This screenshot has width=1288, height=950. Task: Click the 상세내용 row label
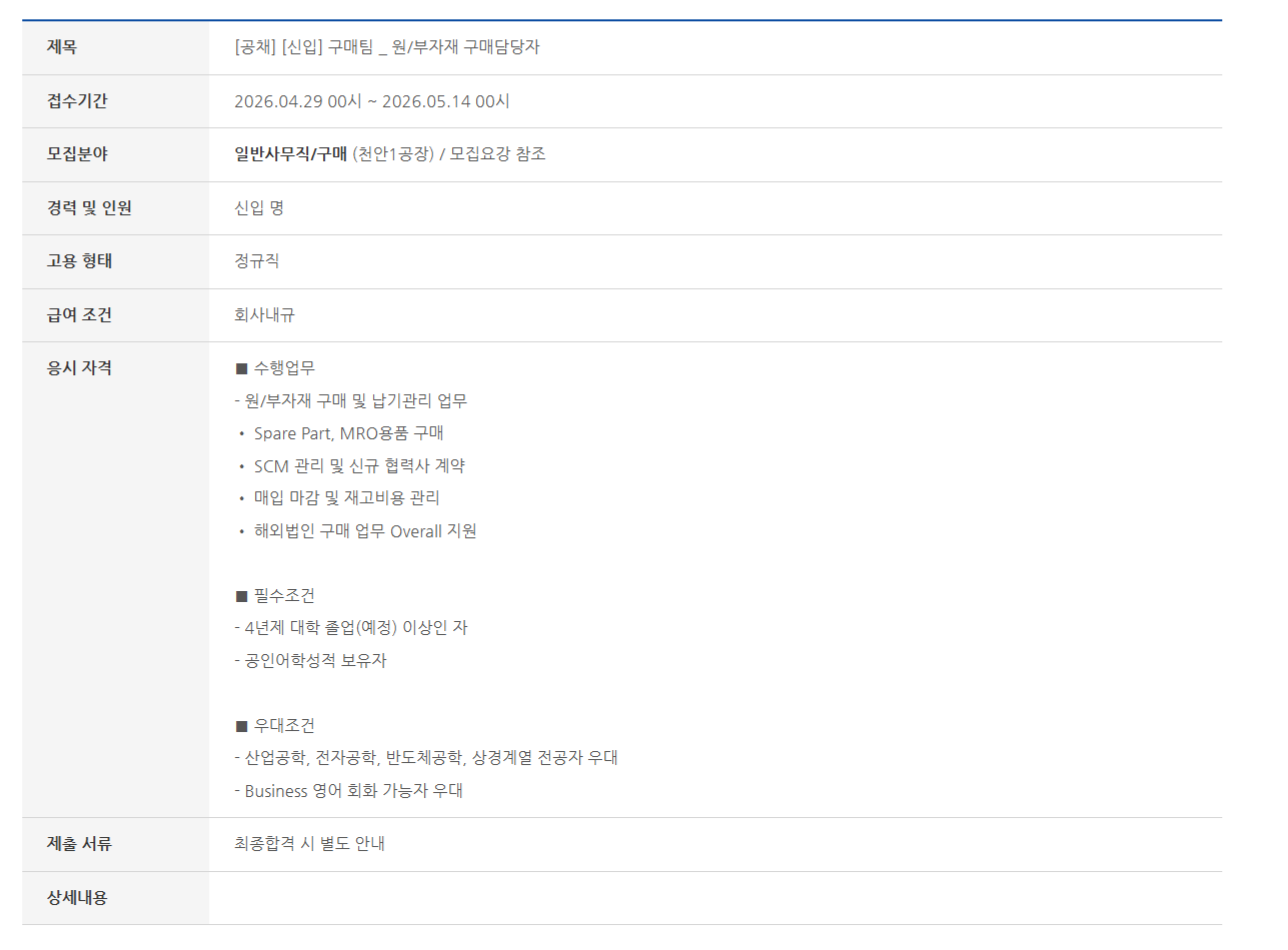(77, 898)
